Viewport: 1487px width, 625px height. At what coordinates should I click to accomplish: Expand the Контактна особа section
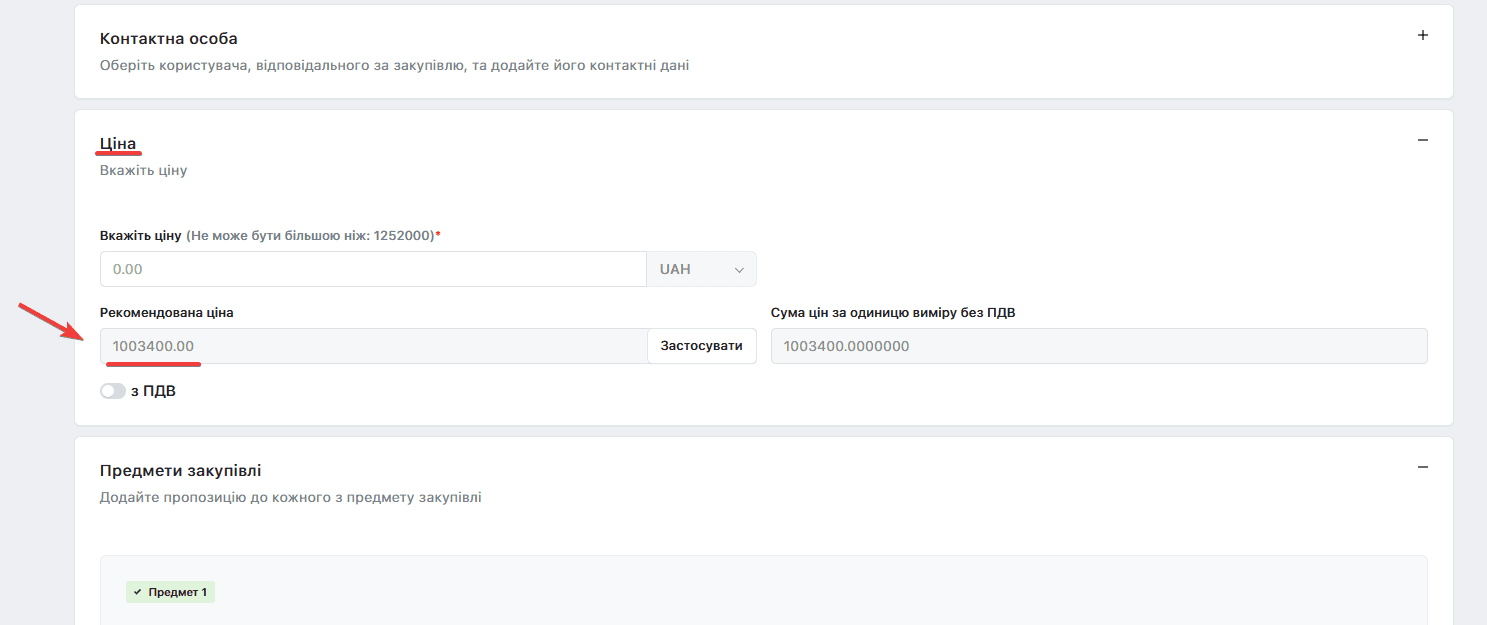[1423, 36]
